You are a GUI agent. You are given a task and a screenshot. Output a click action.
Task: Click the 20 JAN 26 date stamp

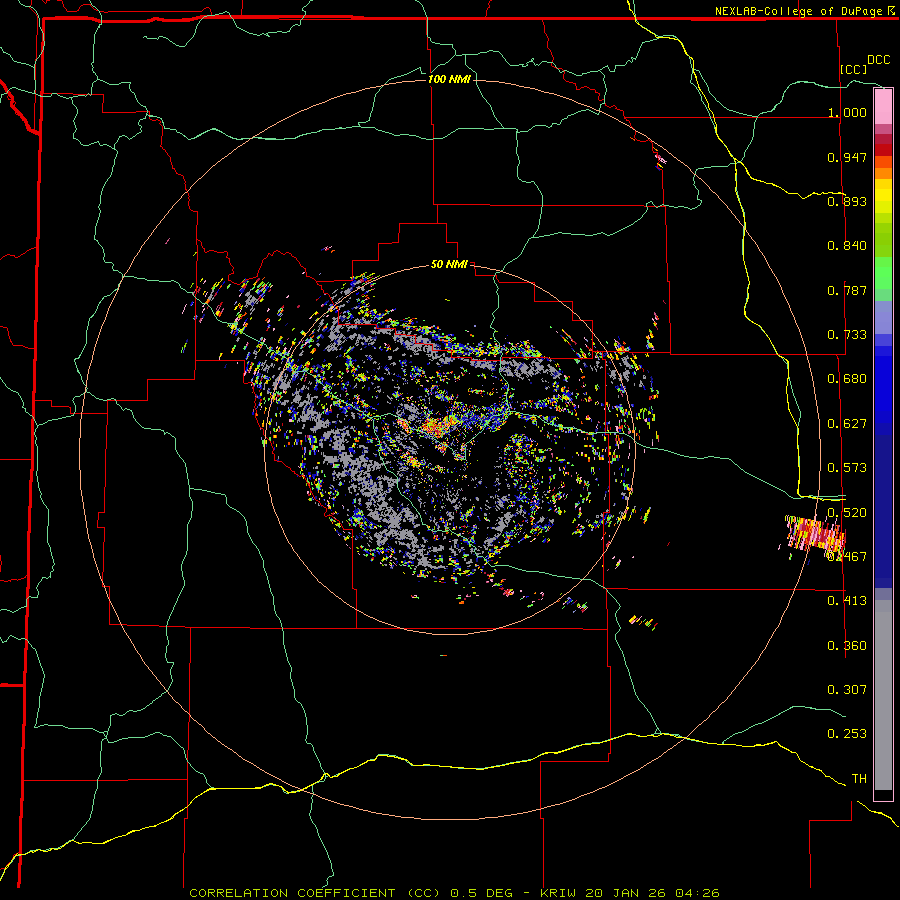(626, 893)
